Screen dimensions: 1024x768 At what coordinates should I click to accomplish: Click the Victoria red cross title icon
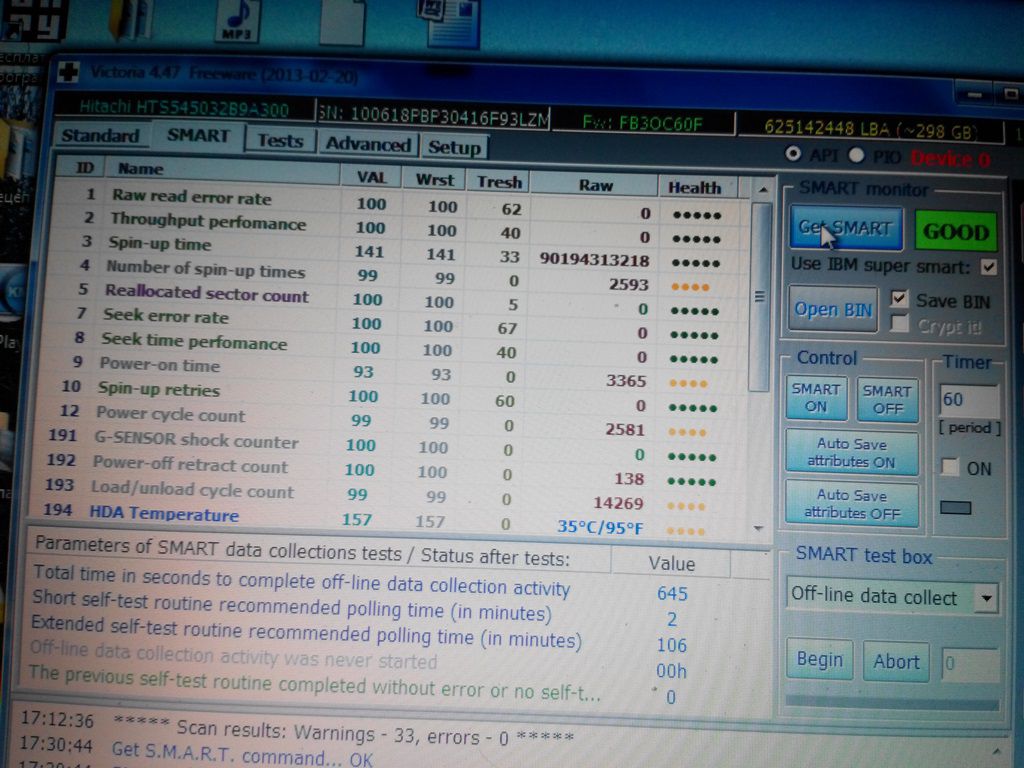(x=67, y=71)
